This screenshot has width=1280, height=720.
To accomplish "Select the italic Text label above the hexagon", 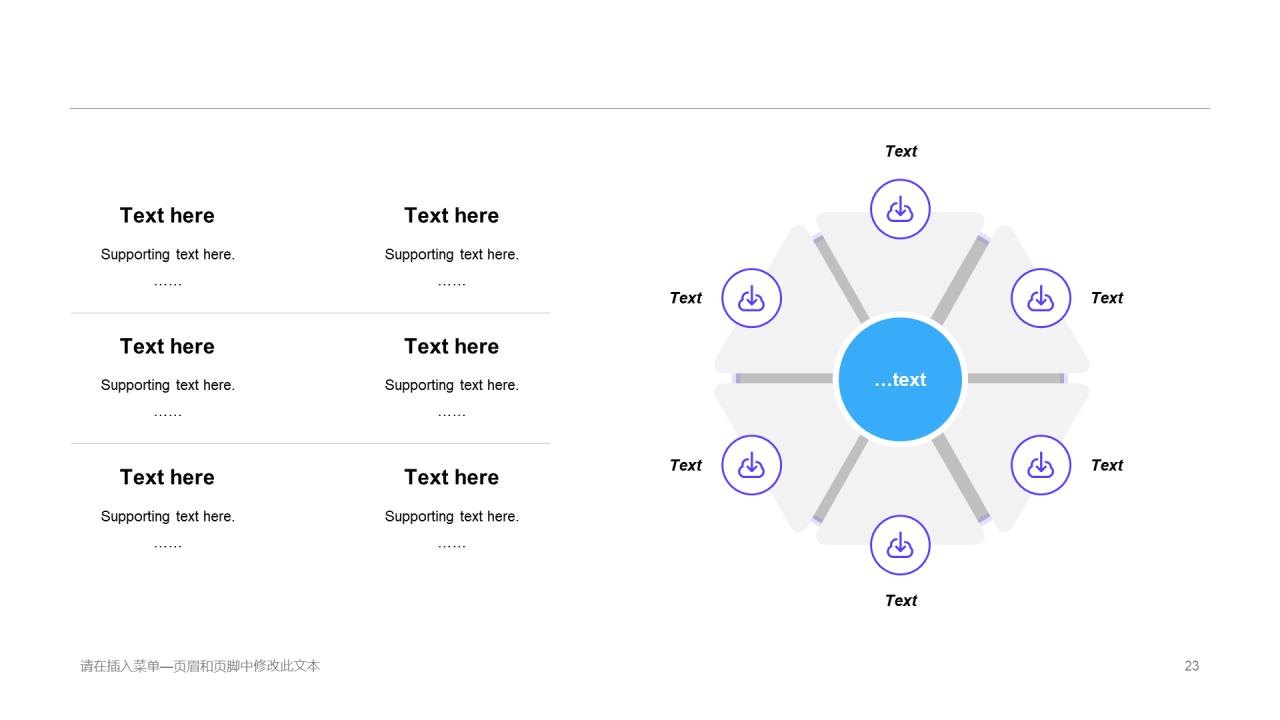I will tap(900, 151).
